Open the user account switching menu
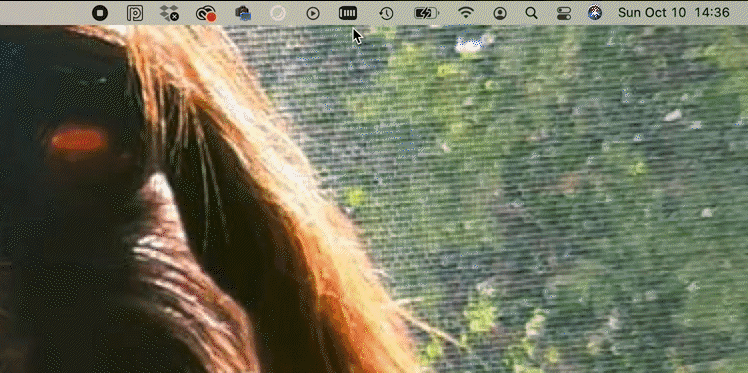The height and width of the screenshot is (373, 748). pos(500,13)
